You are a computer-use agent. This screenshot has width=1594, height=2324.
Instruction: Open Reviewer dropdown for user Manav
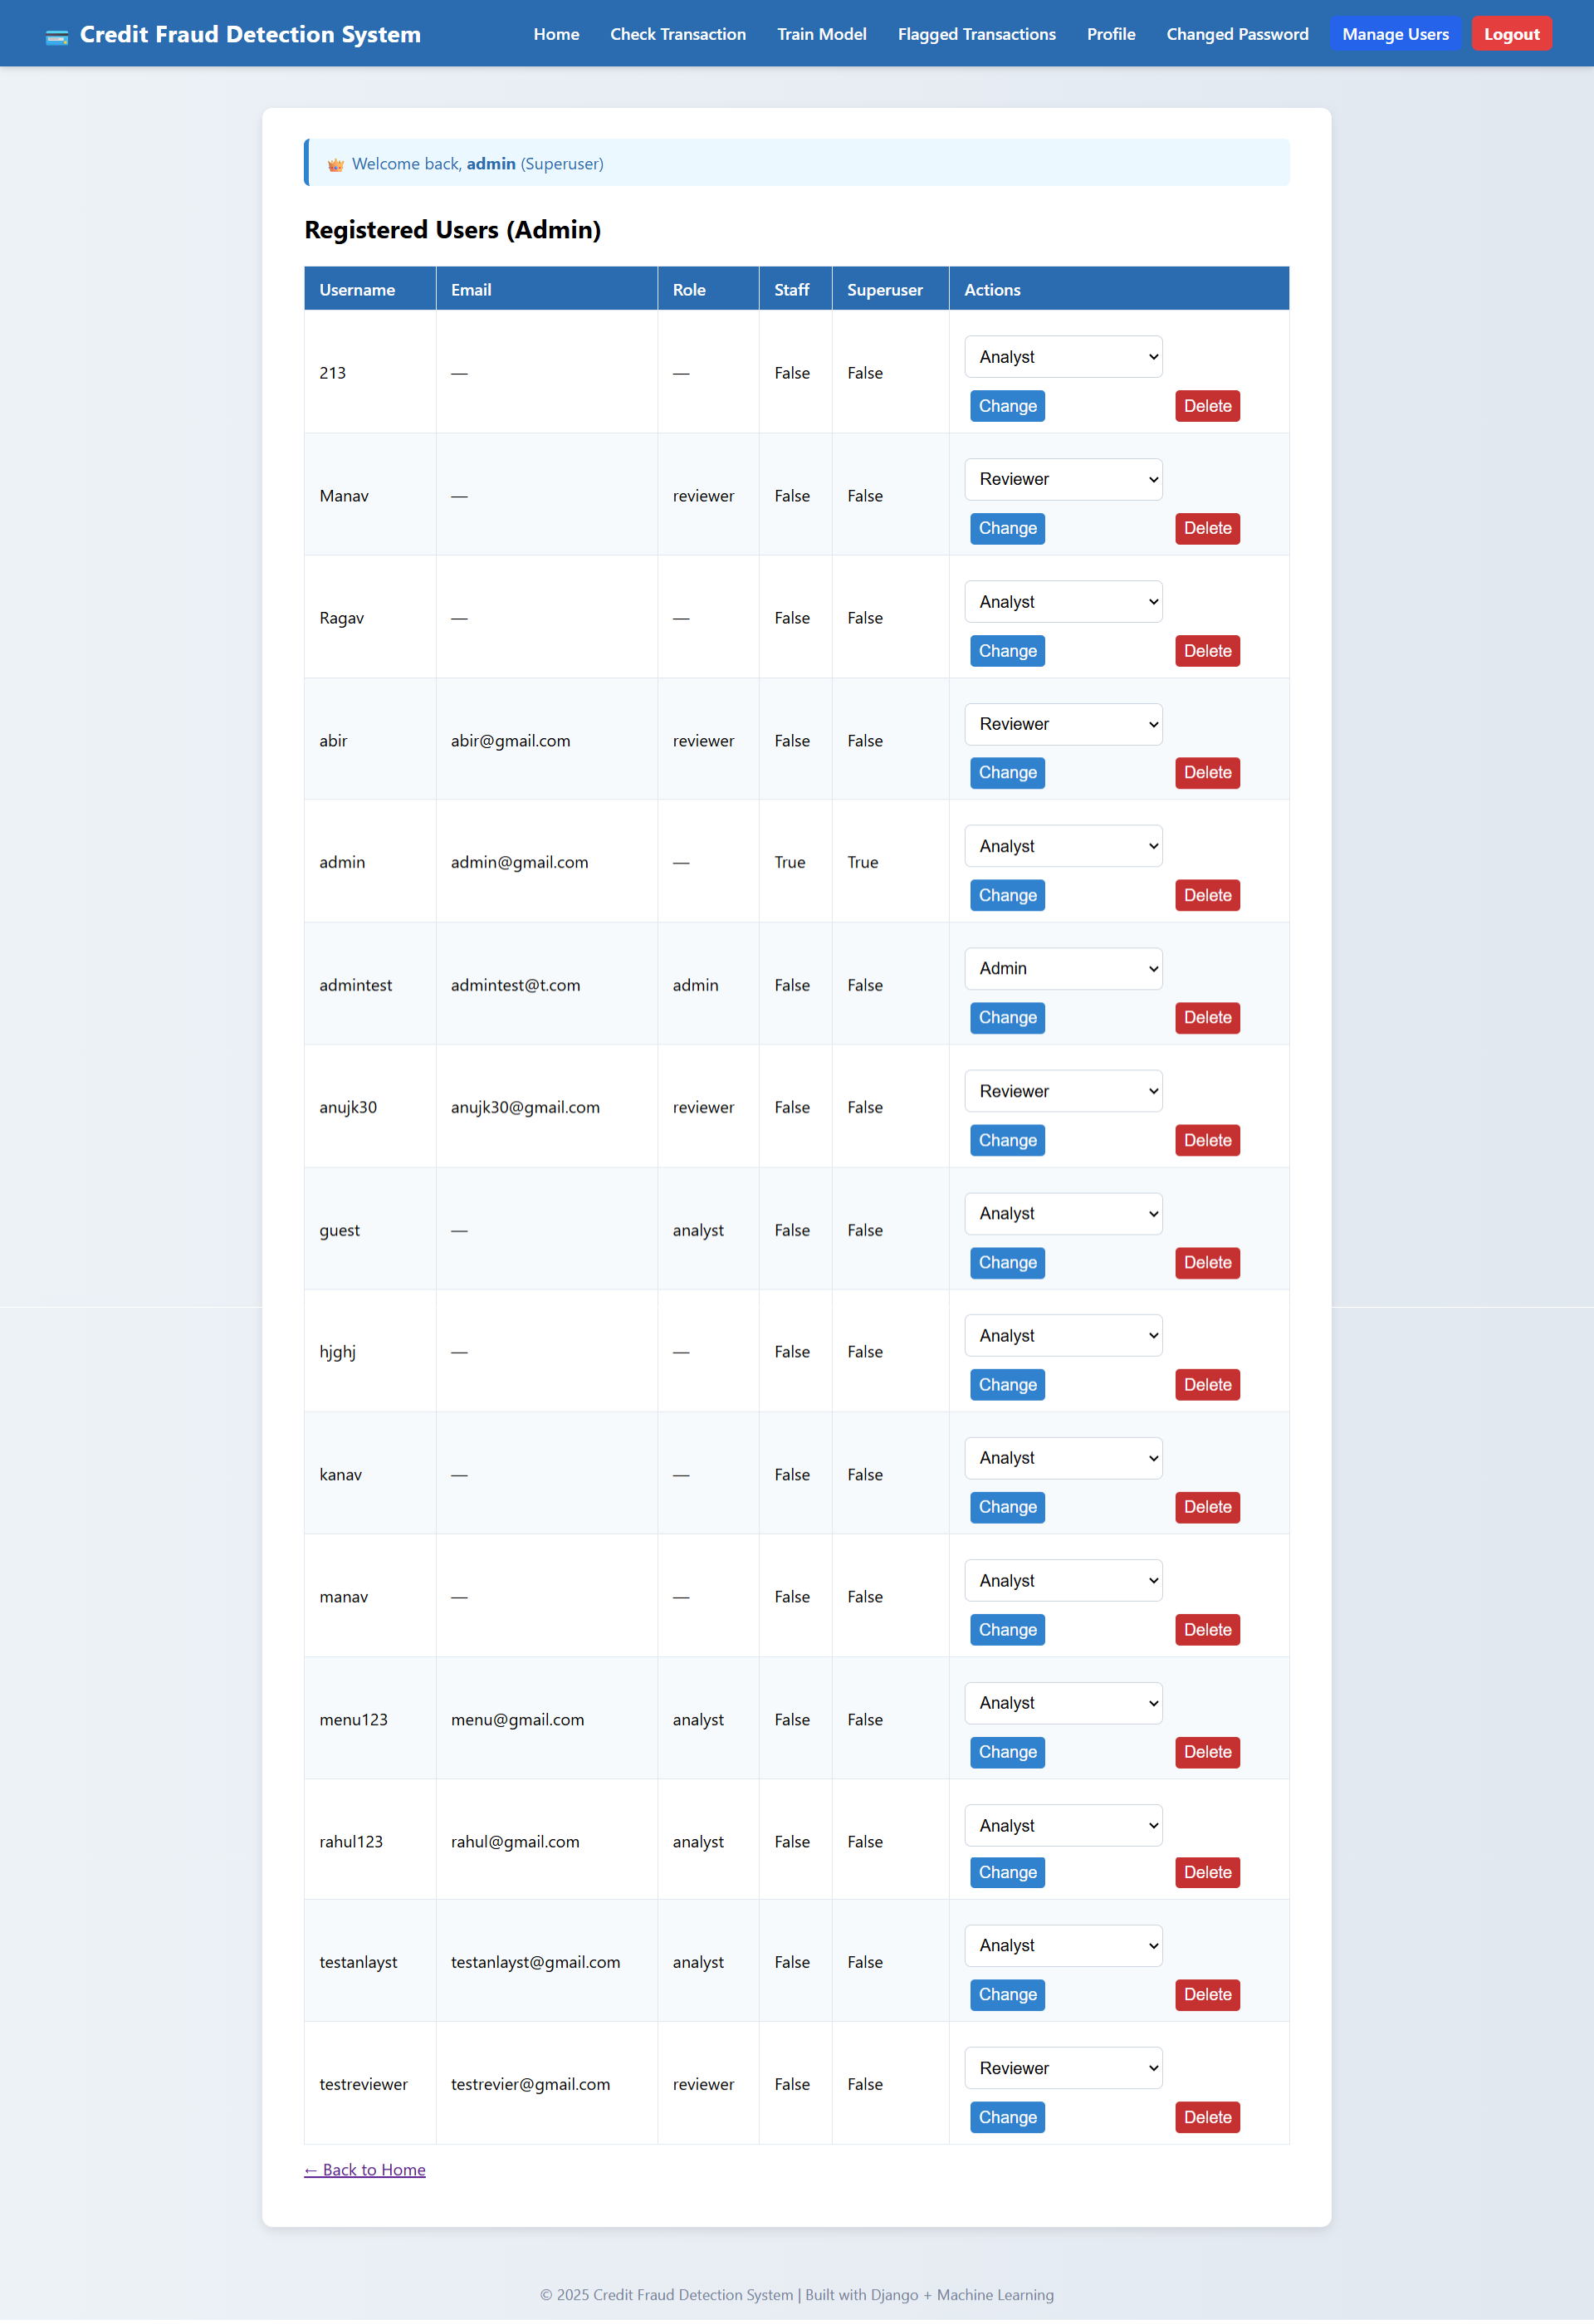pyautogui.click(x=1062, y=479)
